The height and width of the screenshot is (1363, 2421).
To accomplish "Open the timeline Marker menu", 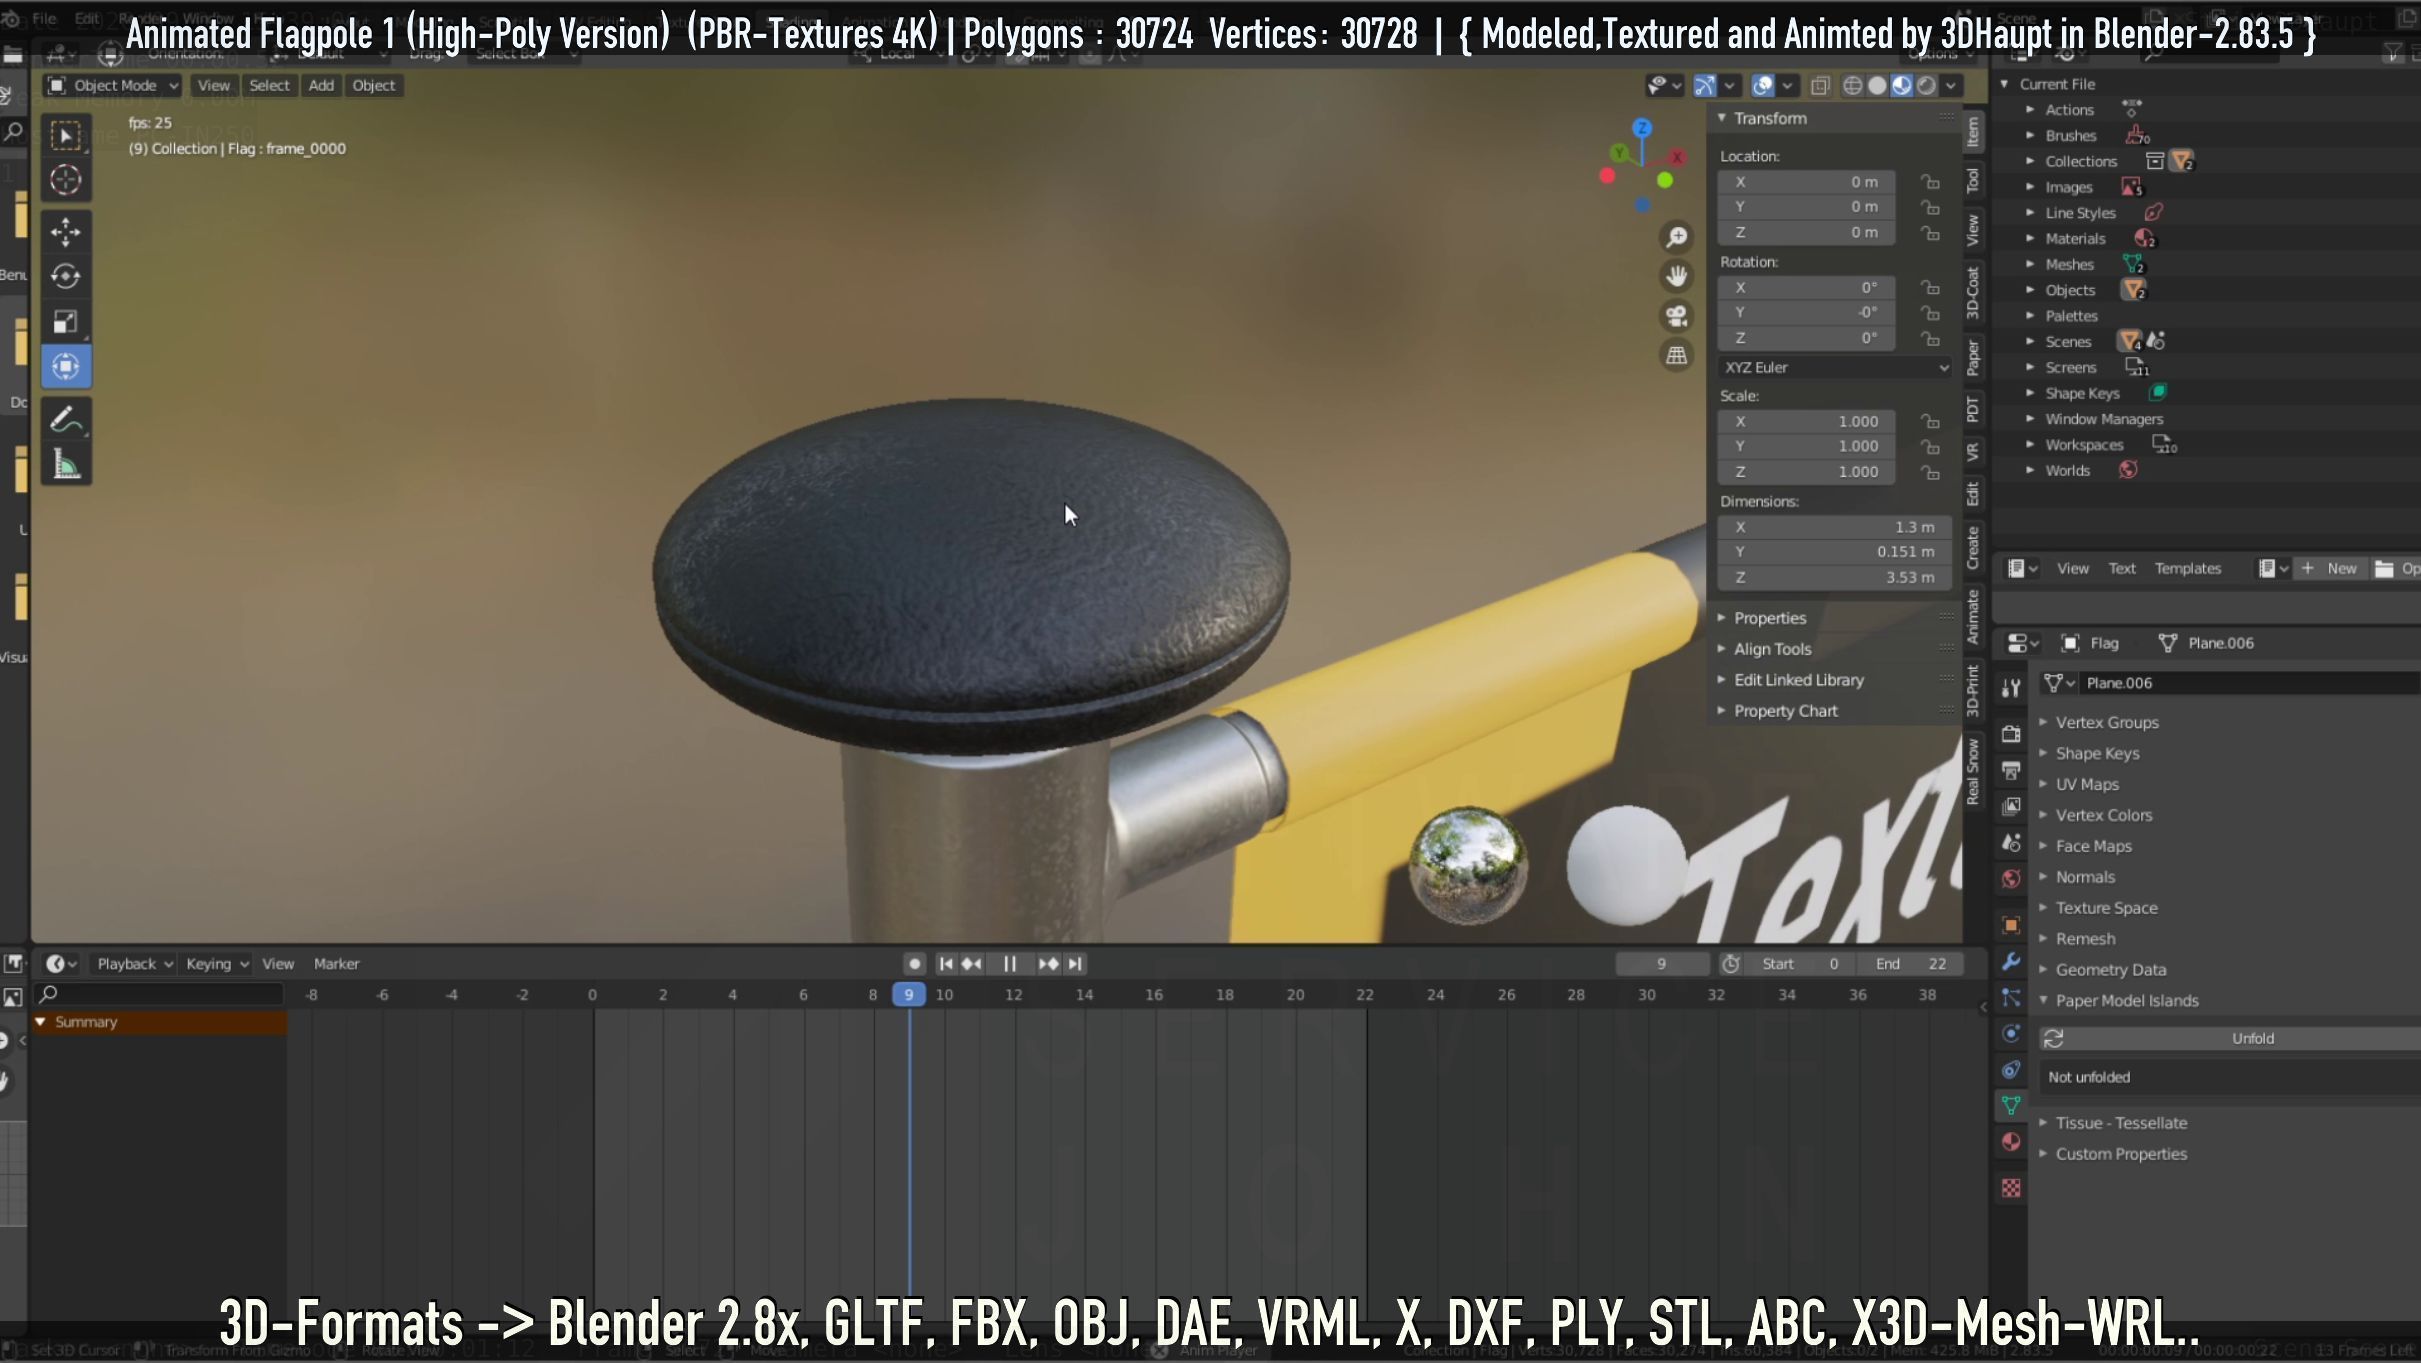I will point(336,964).
